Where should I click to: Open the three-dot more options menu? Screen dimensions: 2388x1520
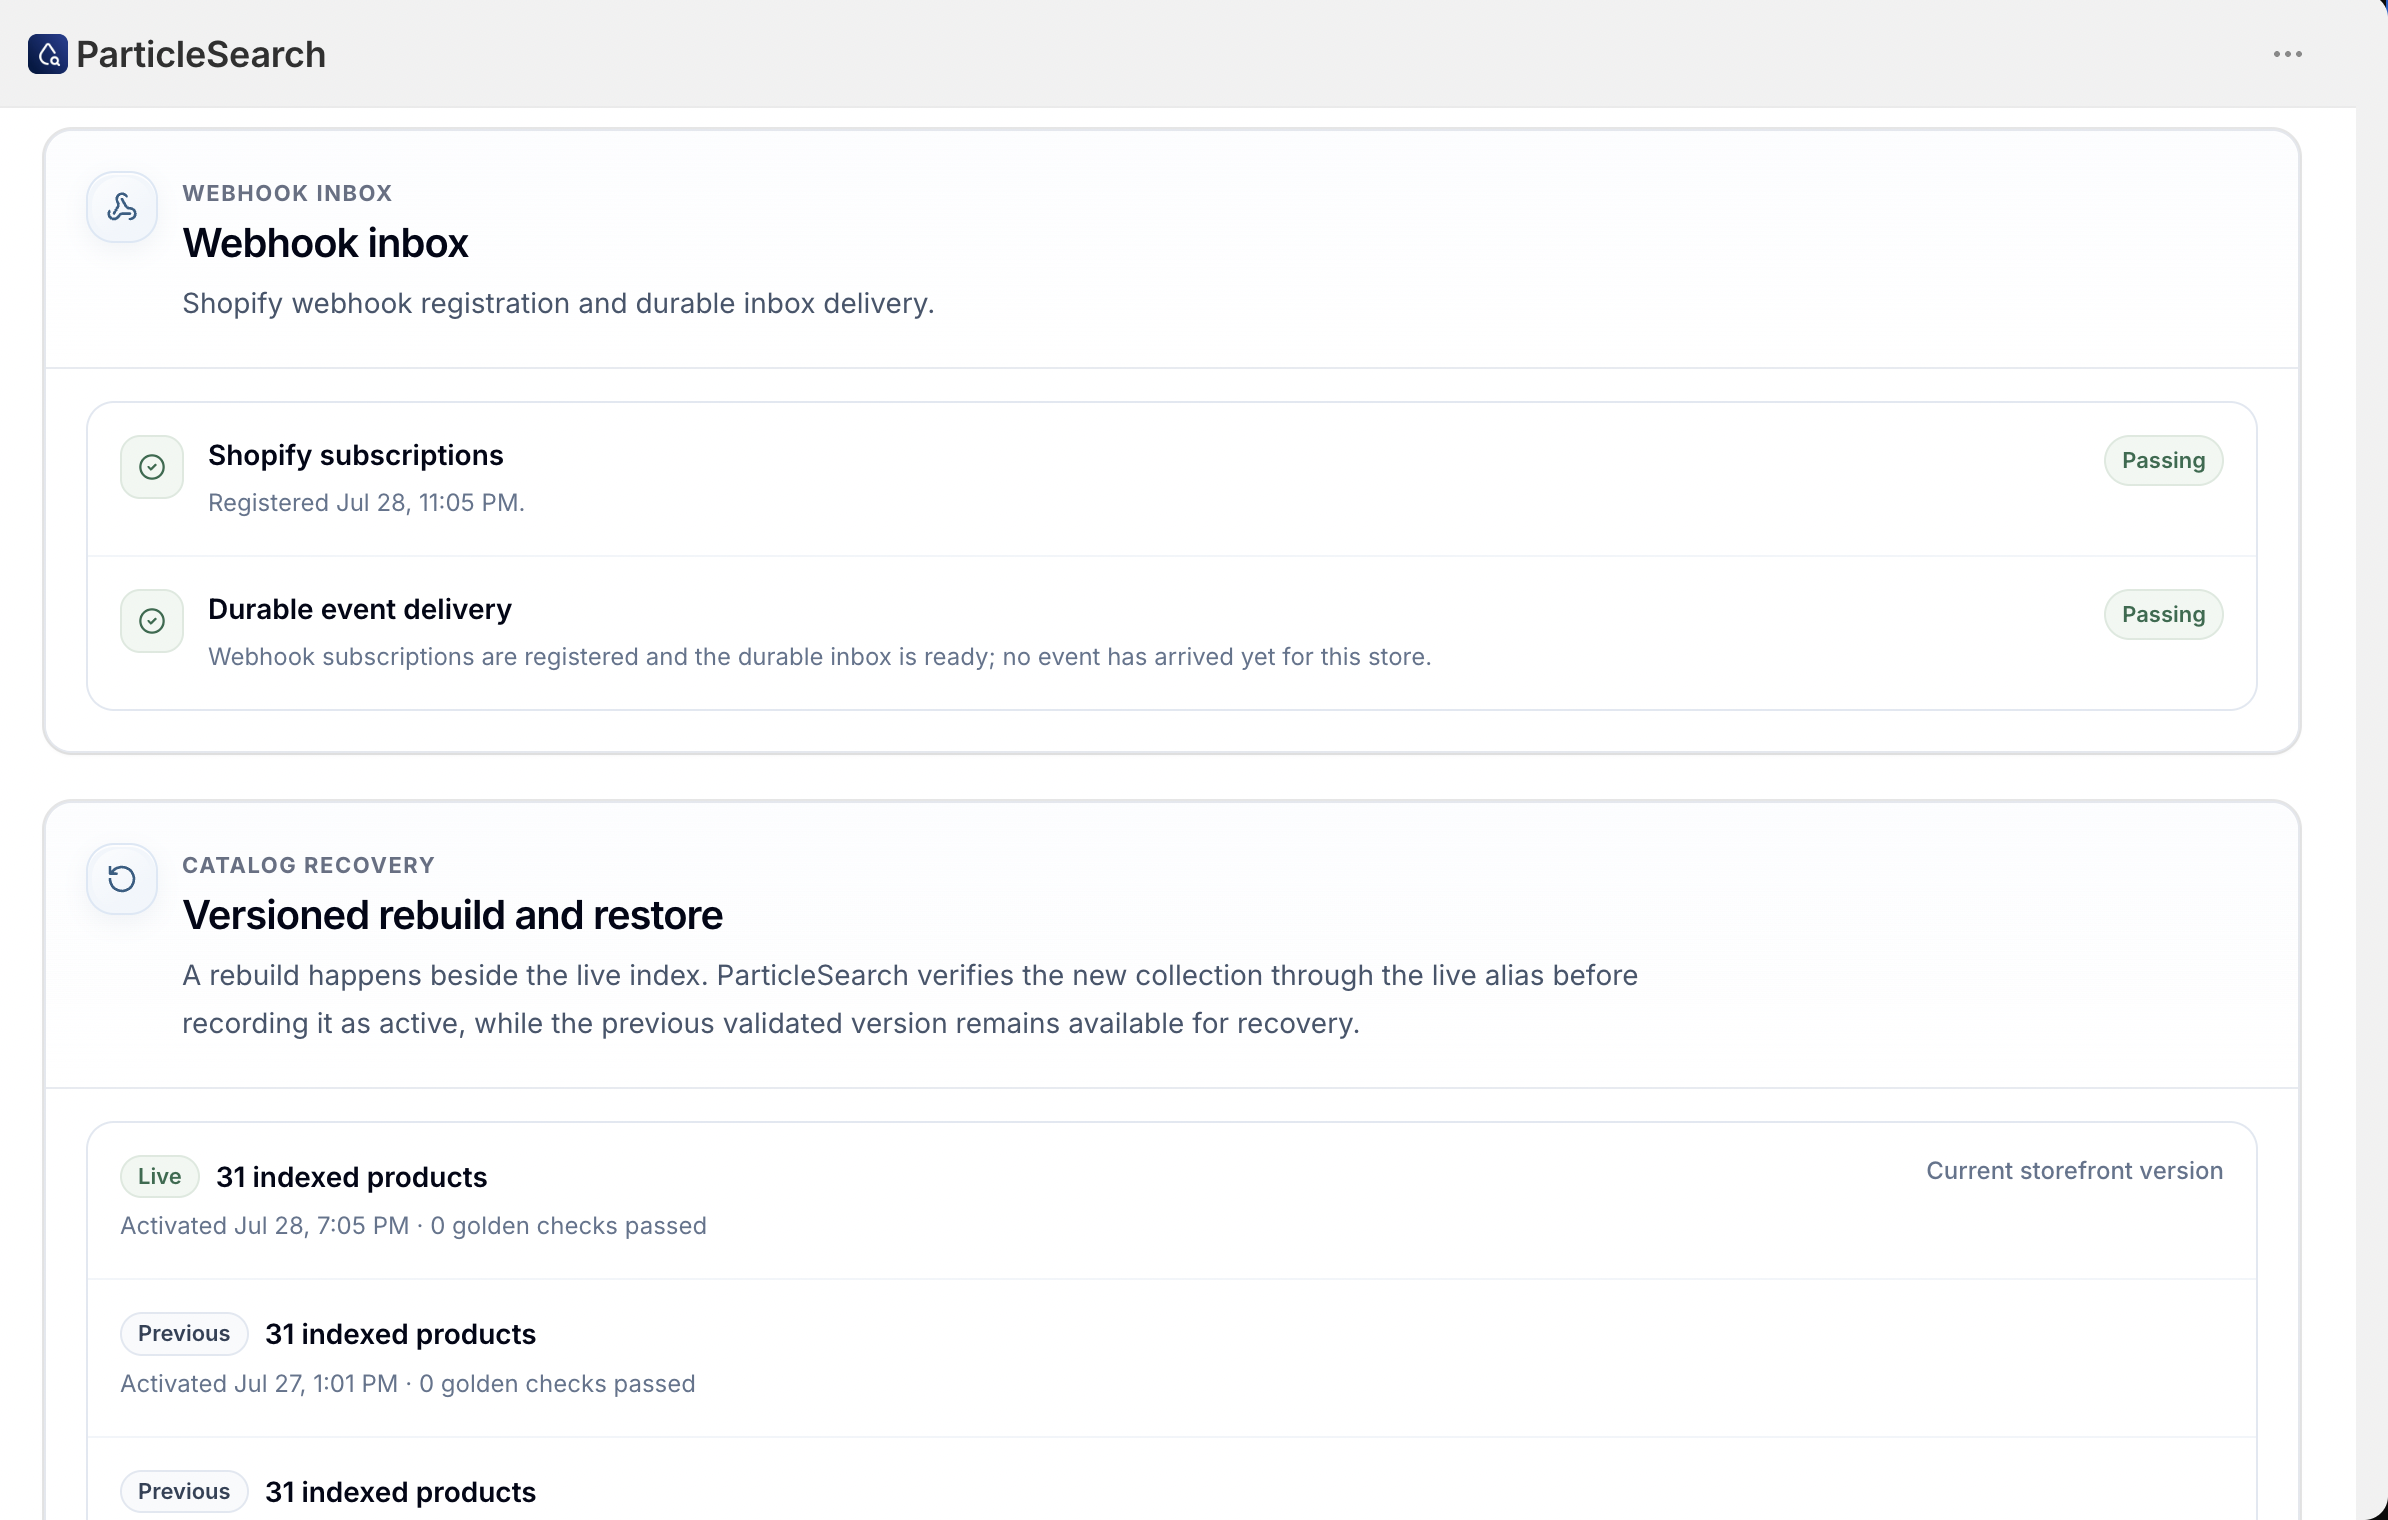[x=2287, y=54]
